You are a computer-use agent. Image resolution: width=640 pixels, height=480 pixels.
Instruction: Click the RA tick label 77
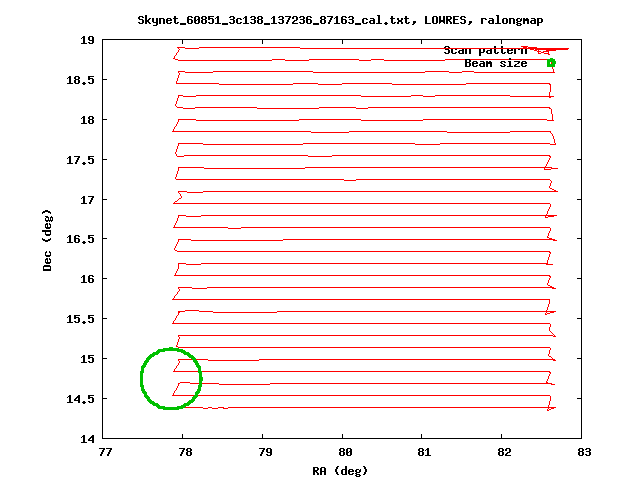pyautogui.click(x=105, y=452)
